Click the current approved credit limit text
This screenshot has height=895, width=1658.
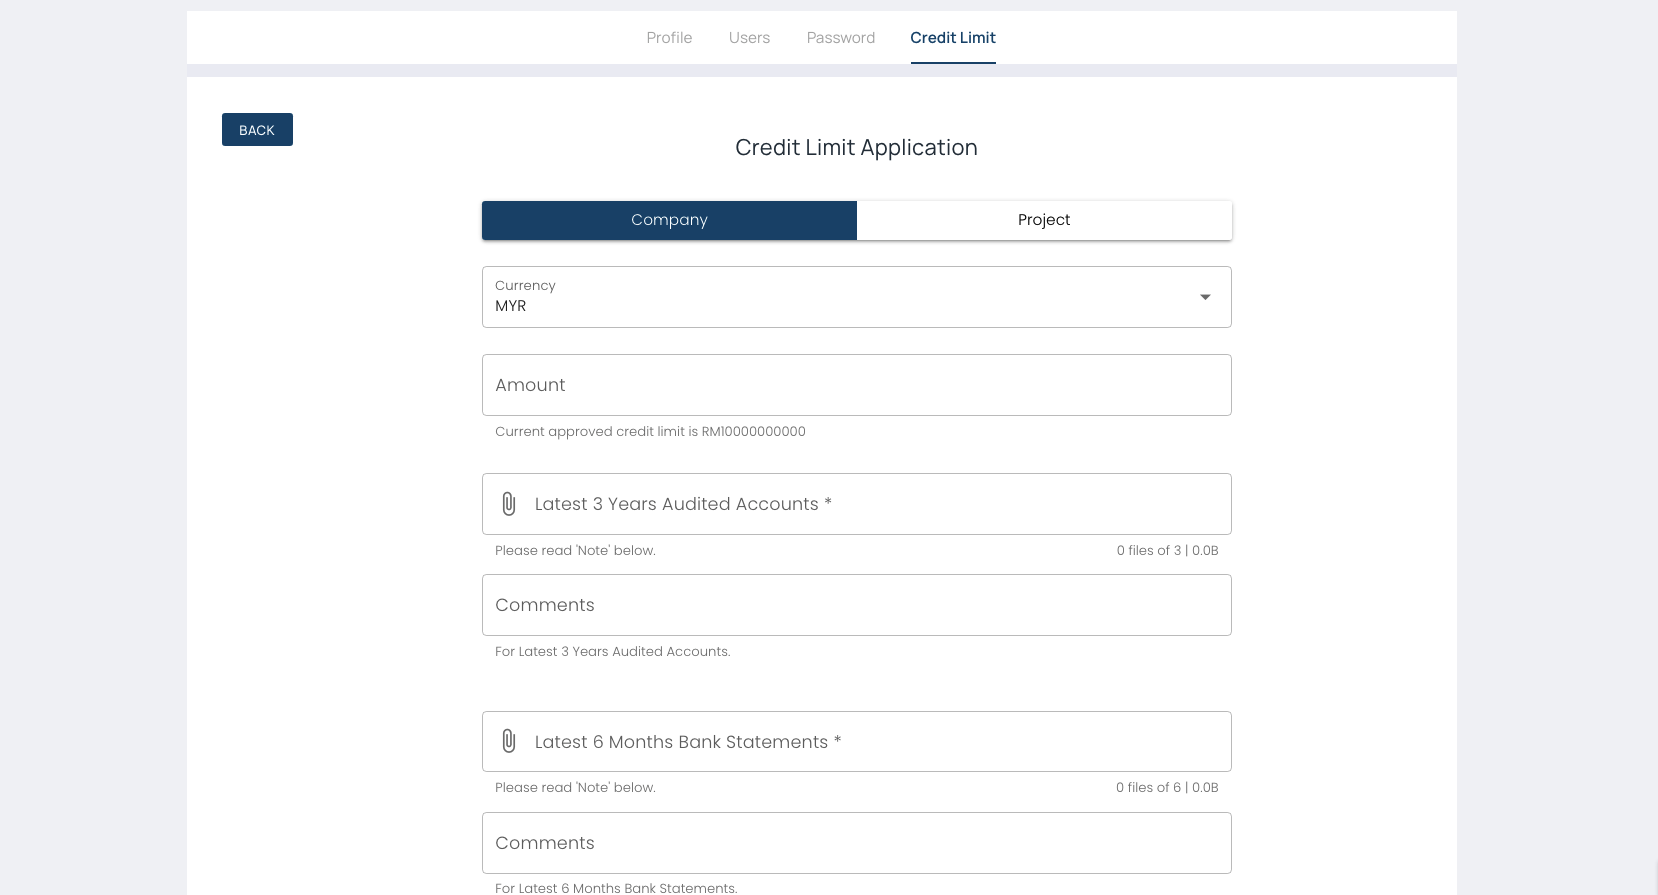point(650,432)
